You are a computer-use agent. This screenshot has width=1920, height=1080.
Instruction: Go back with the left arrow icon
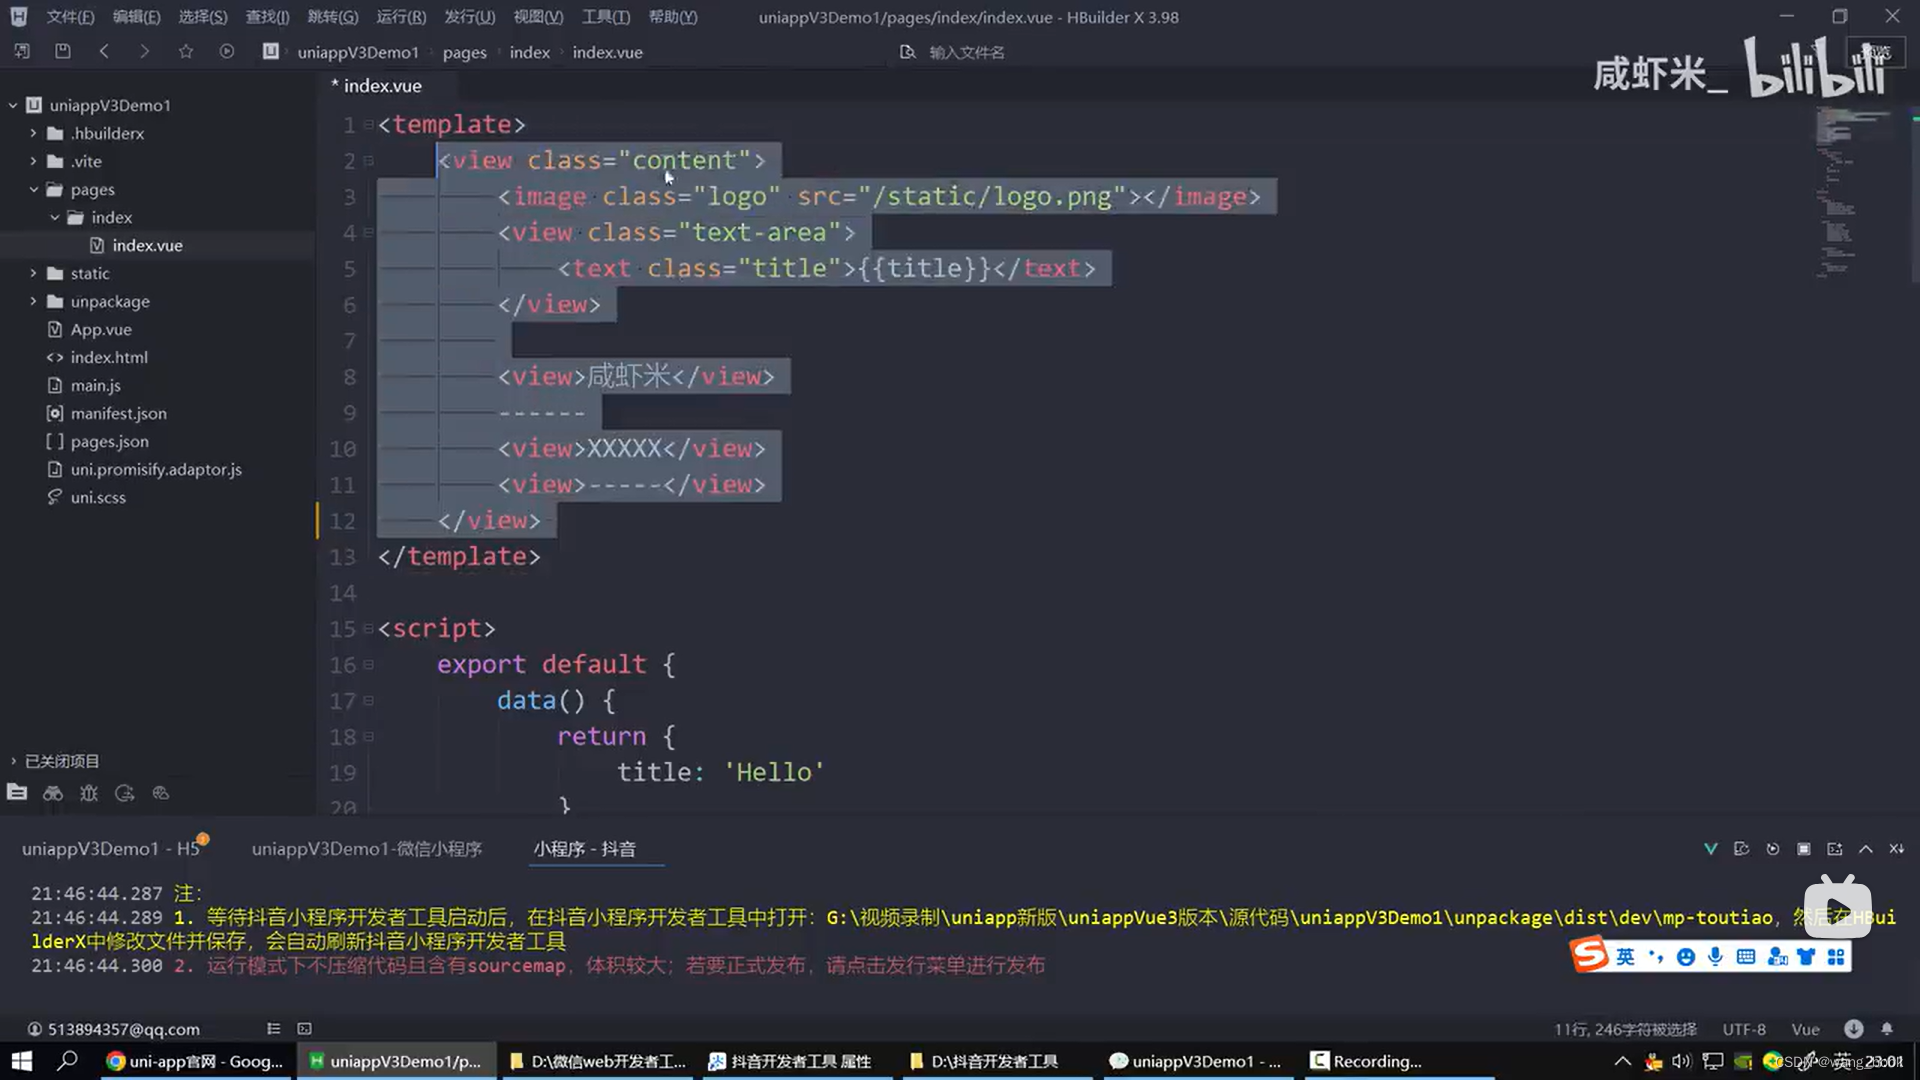[104, 51]
